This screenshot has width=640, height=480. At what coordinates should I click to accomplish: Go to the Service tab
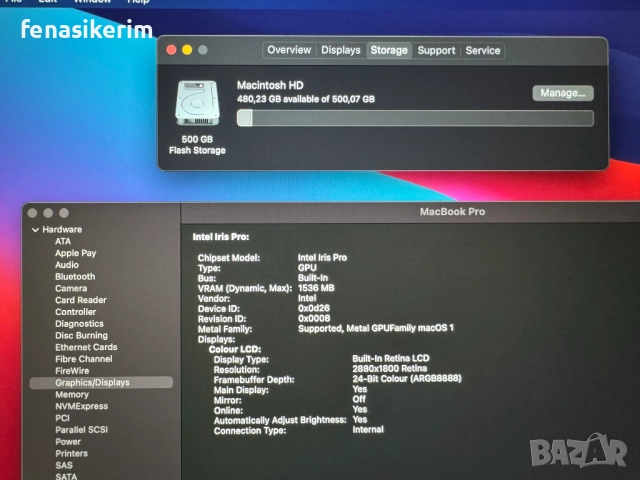pyautogui.click(x=482, y=50)
